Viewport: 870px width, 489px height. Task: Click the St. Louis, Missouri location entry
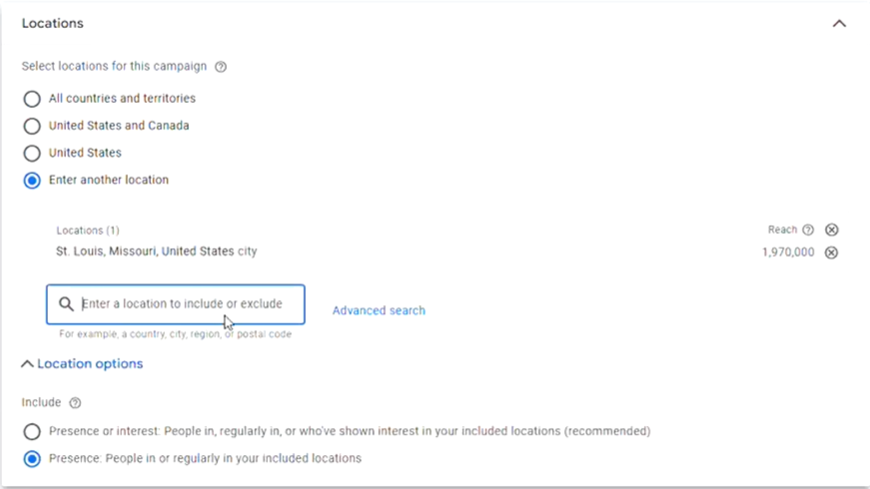click(x=156, y=252)
